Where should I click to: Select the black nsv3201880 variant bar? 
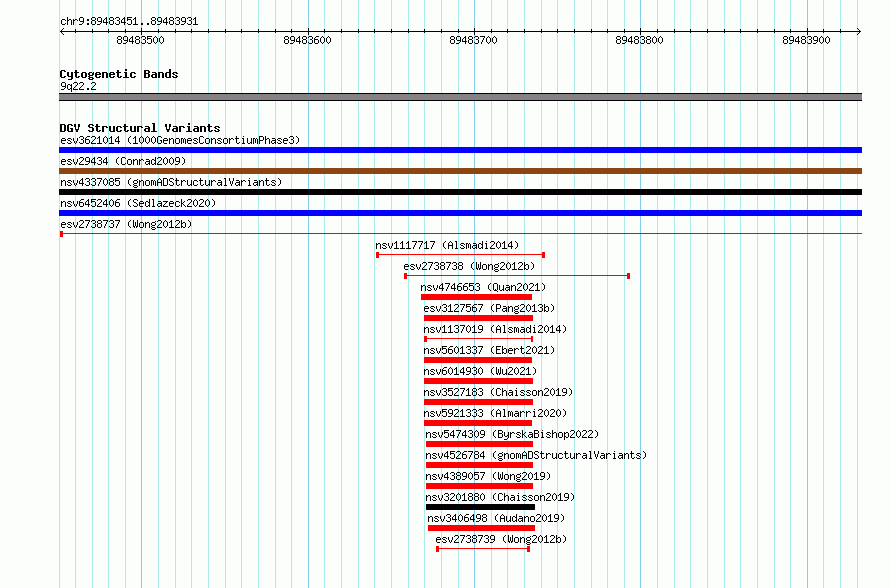click(480, 507)
